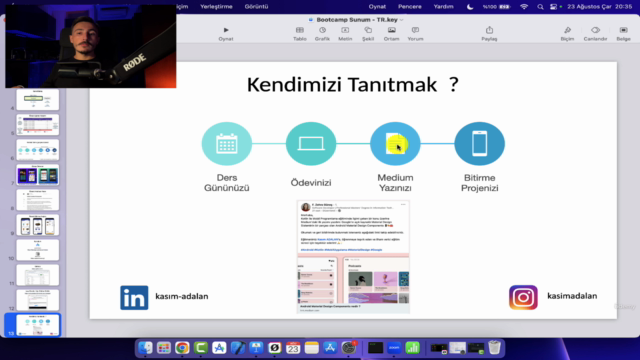Viewport: 640px width, 360px height.
Task: Select the Ders Gününüzü label
Action: pos(227,183)
